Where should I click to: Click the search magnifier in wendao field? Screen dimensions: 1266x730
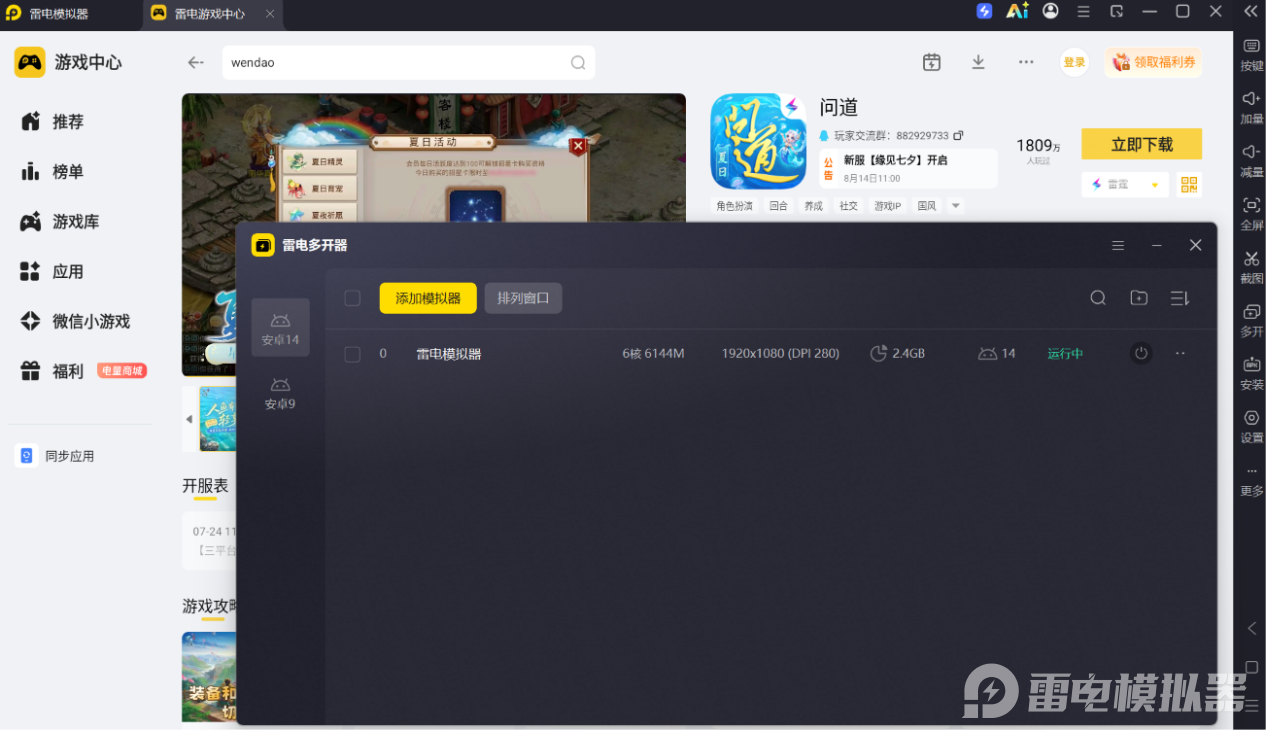[578, 62]
